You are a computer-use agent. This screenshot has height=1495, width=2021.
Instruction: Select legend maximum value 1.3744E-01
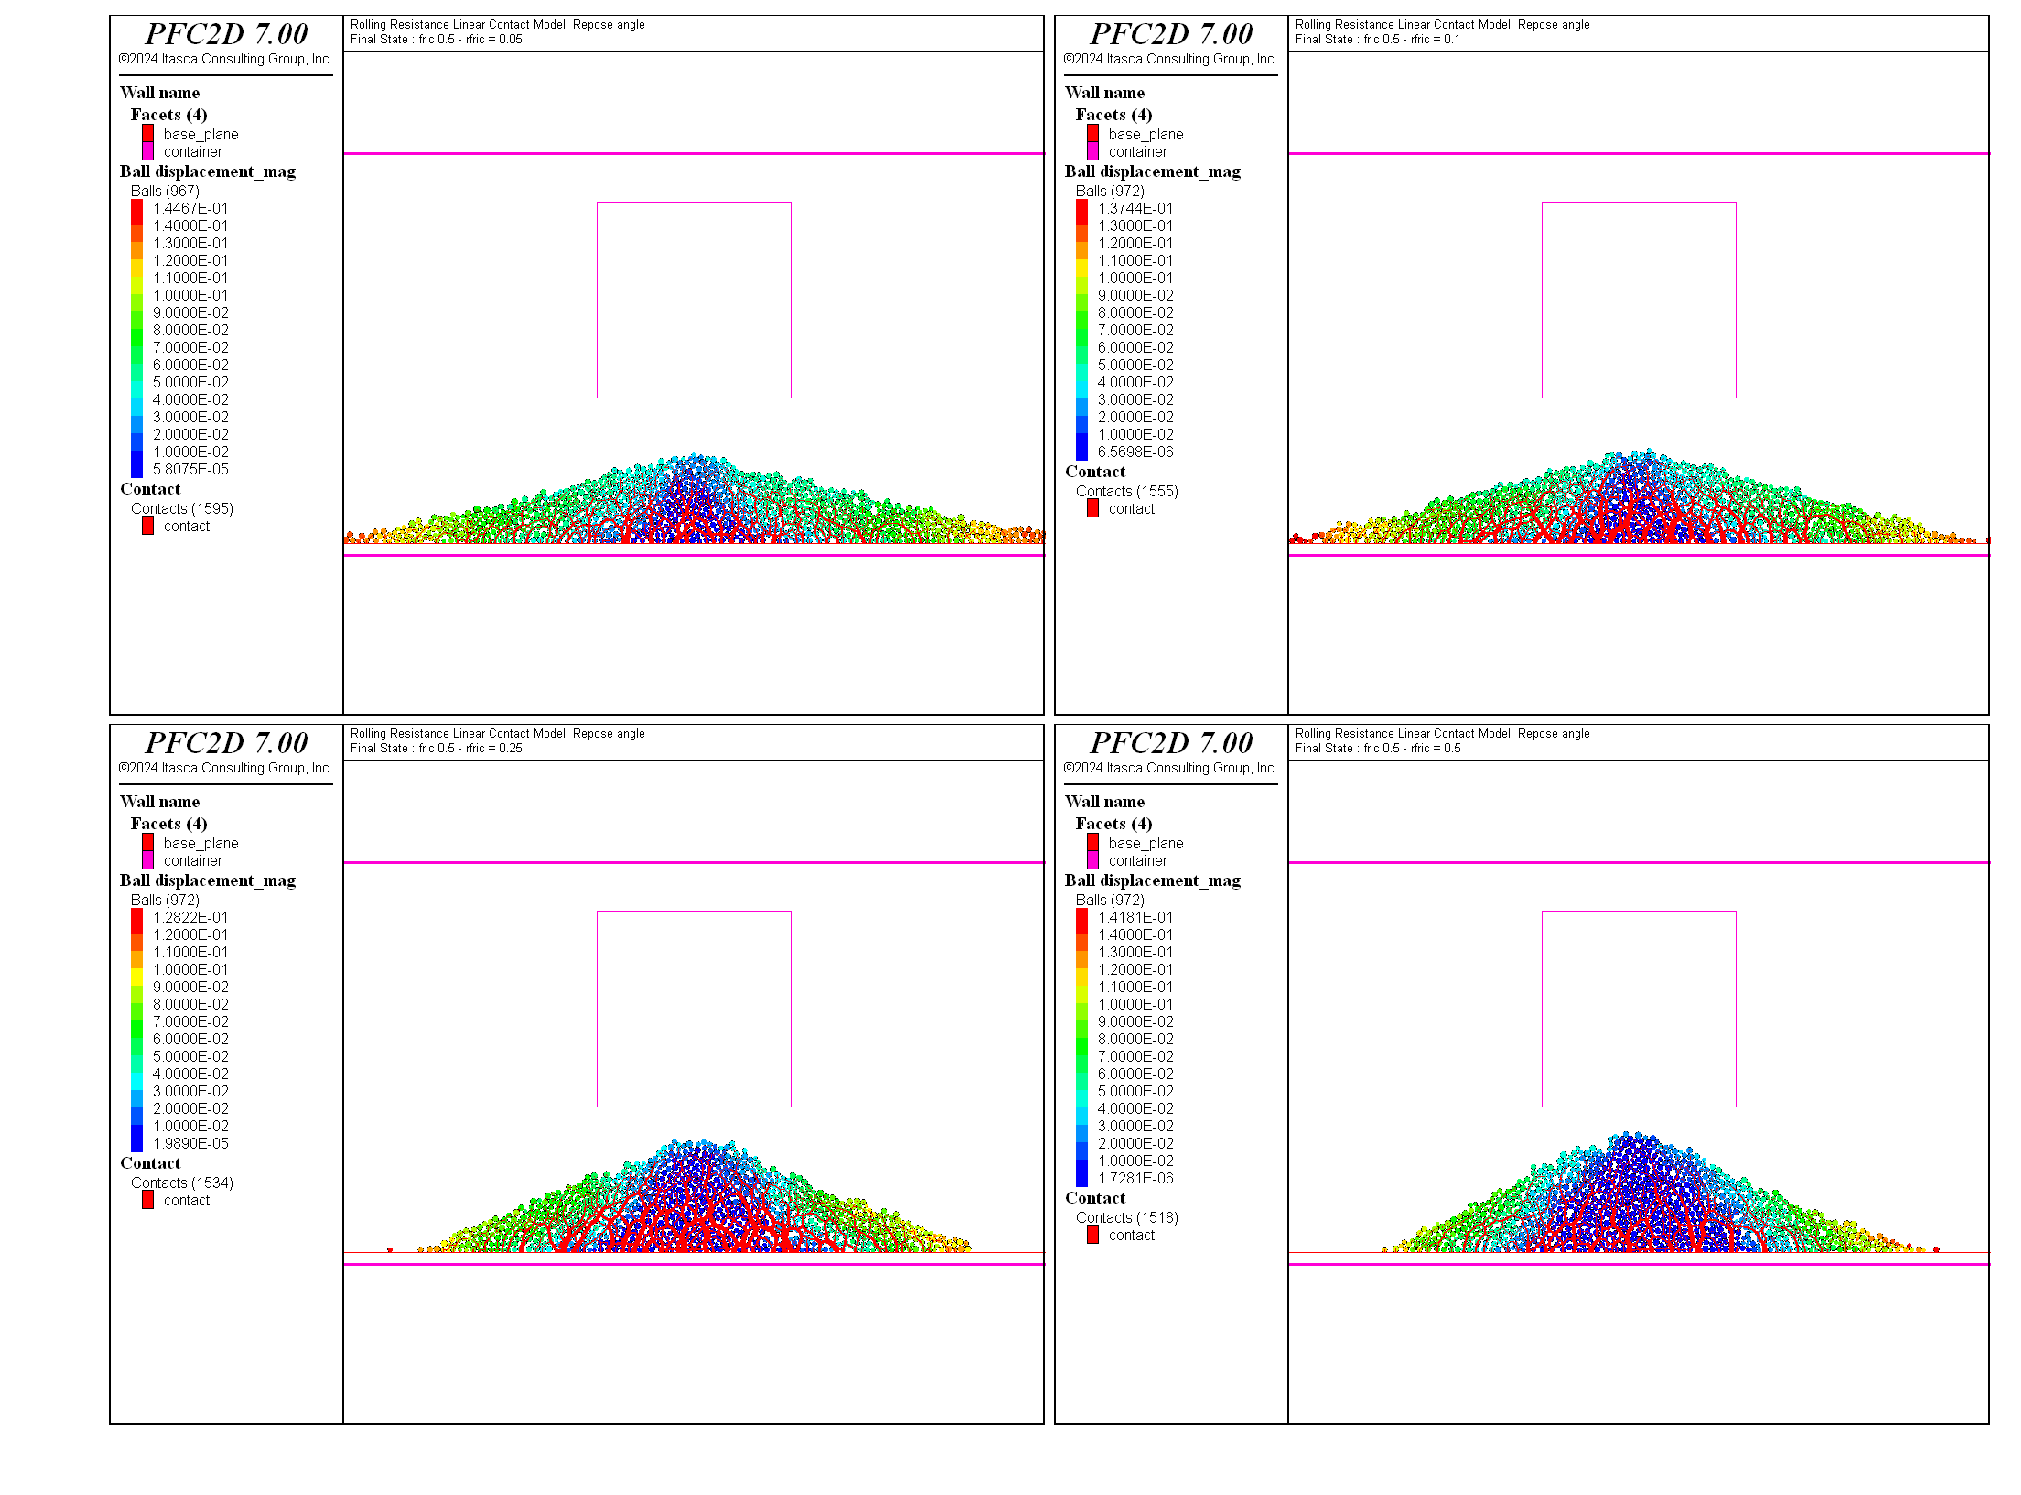click(1135, 208)
